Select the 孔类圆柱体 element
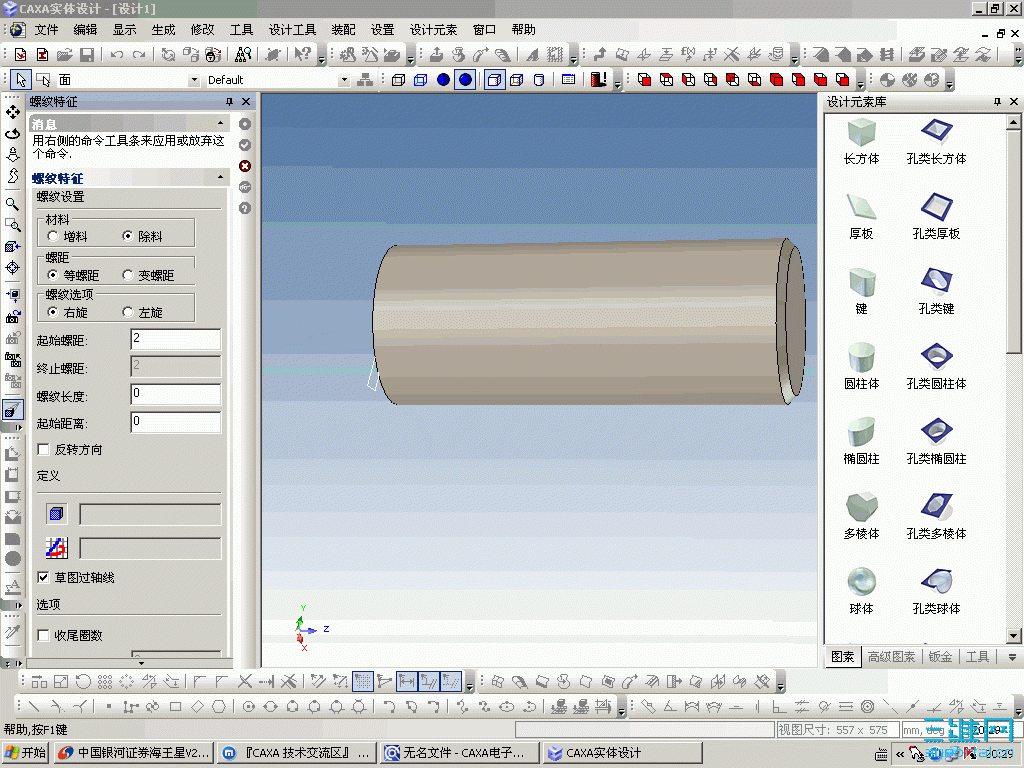Image resolution: width=1024 pixels, height=768 pixels. pos(936,367)
